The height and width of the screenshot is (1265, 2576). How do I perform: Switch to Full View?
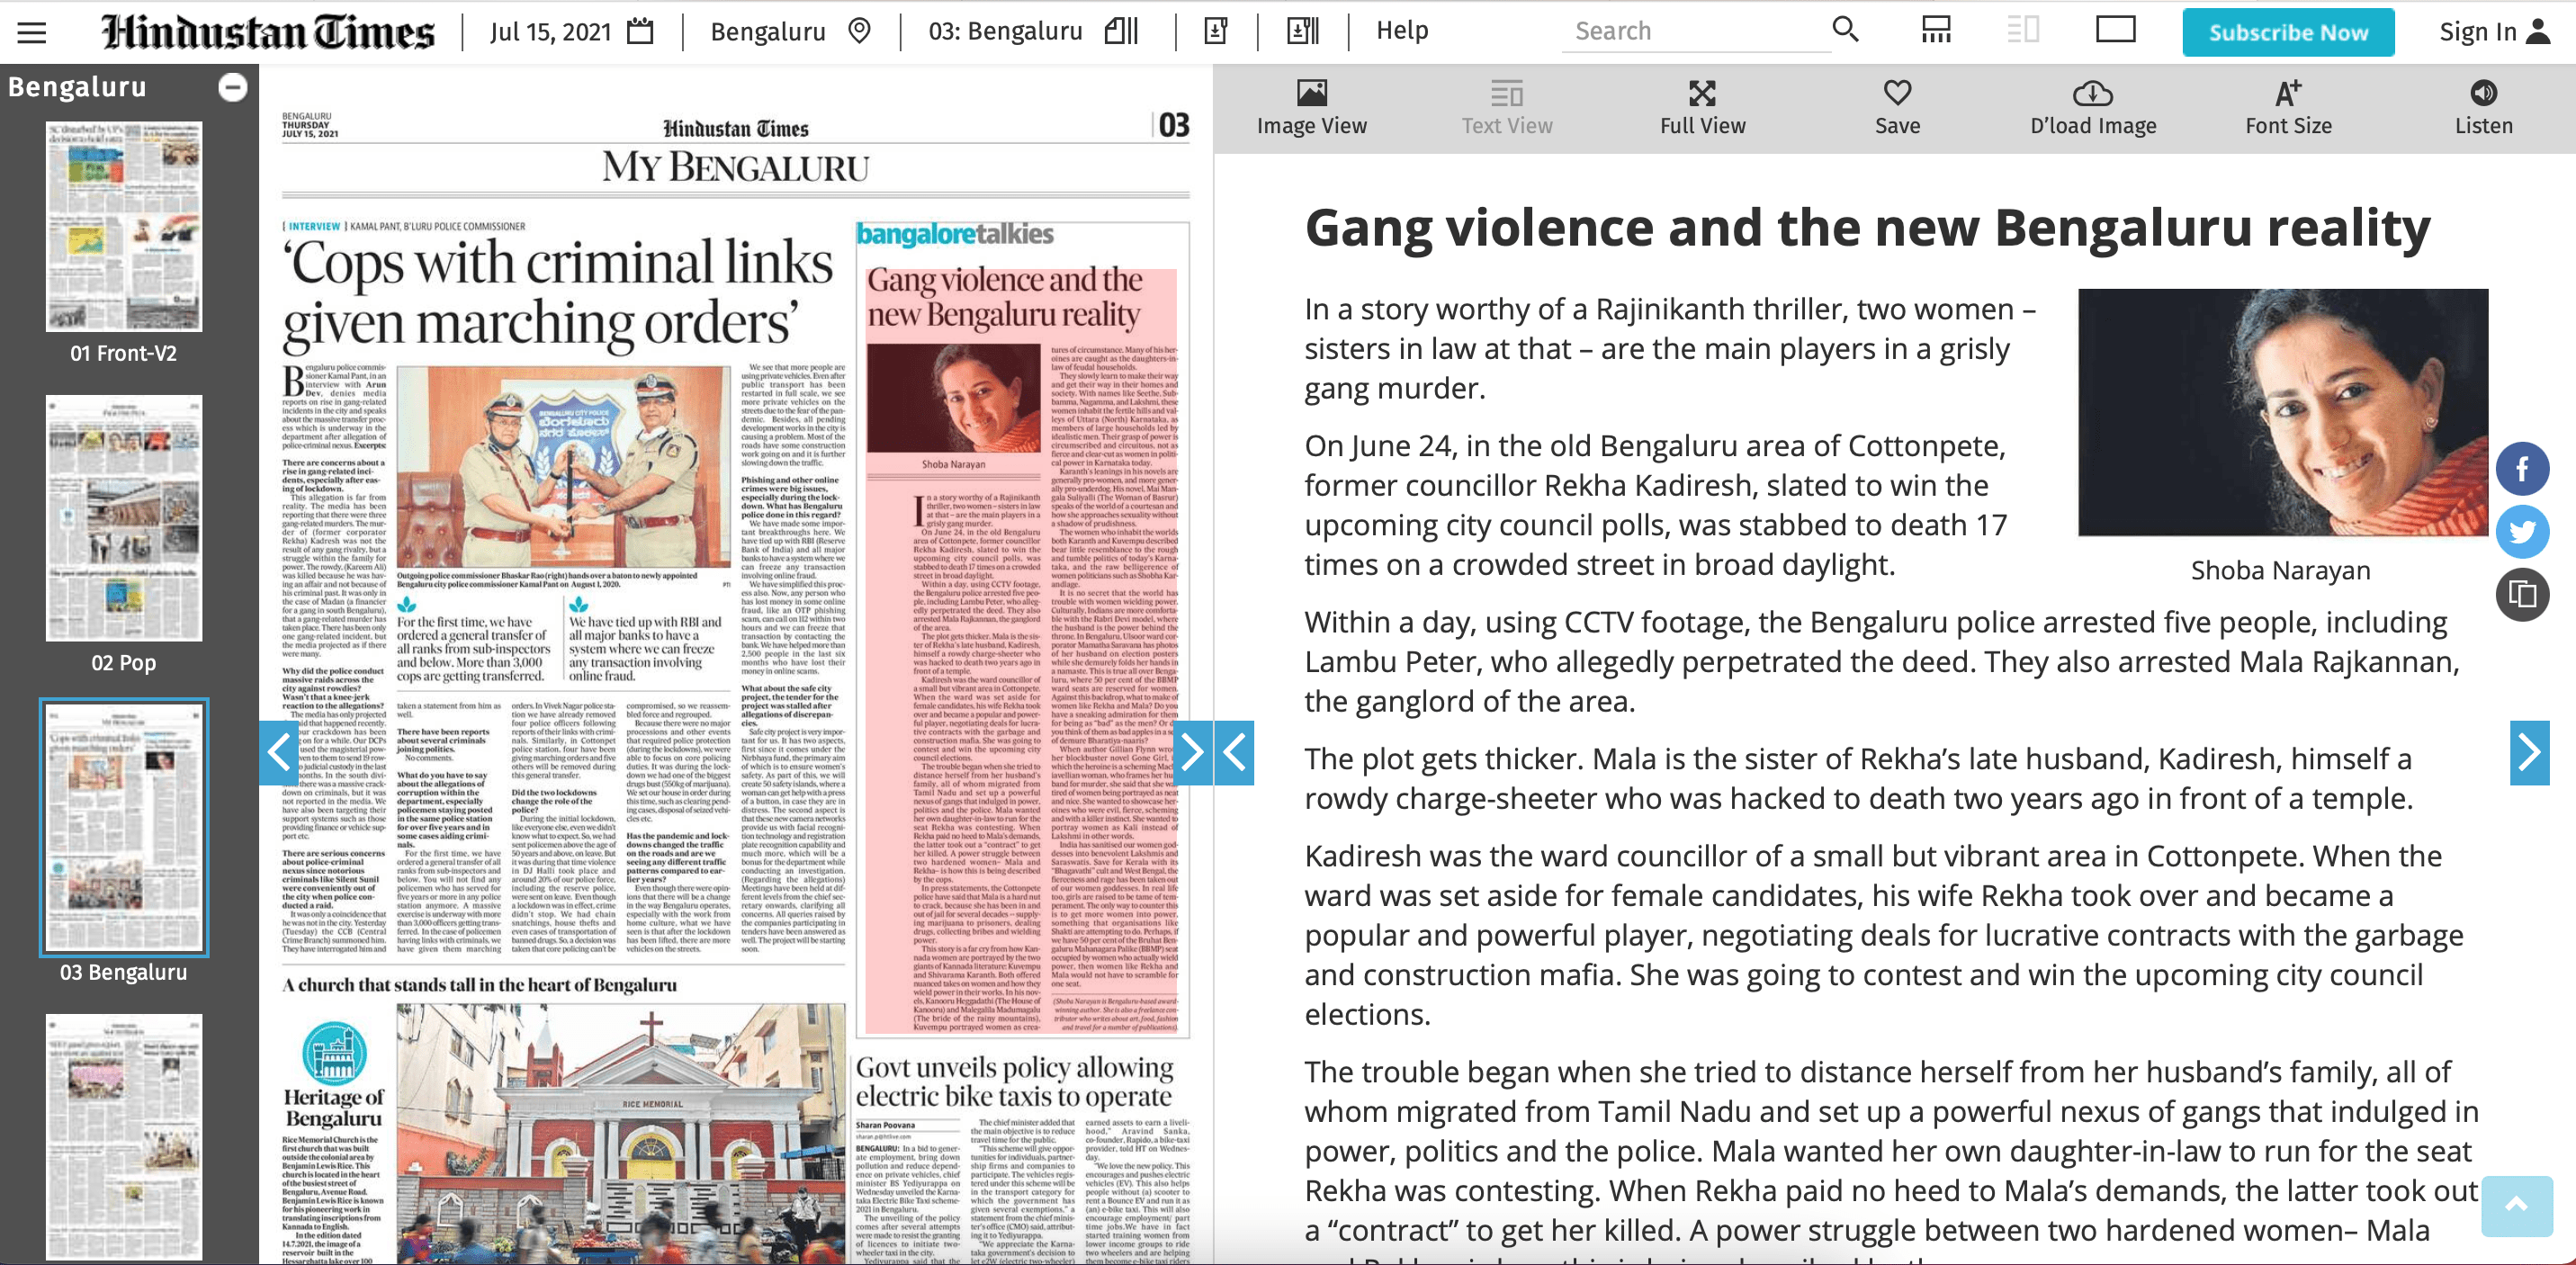(x=1702, y=107)
